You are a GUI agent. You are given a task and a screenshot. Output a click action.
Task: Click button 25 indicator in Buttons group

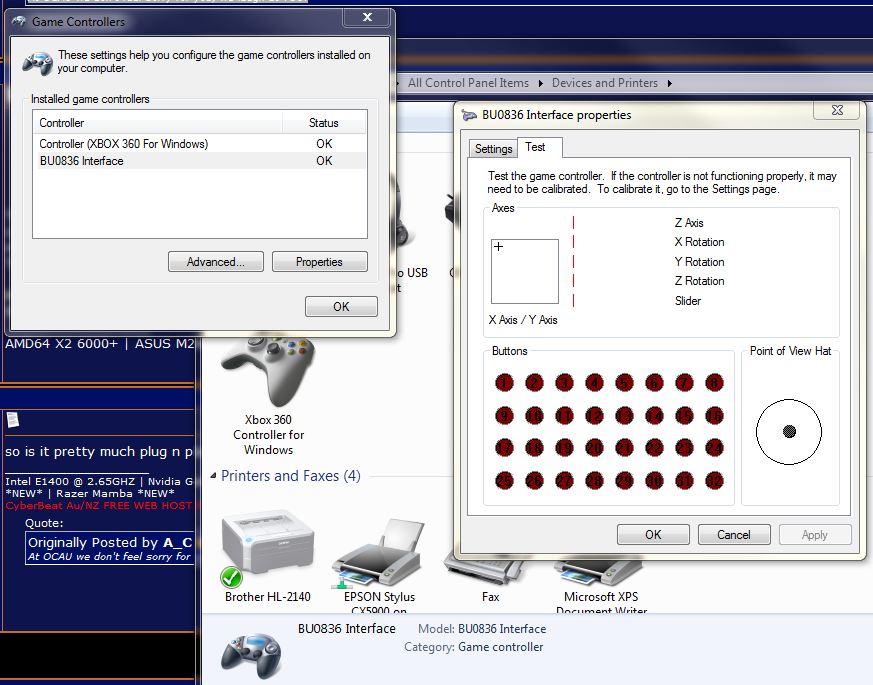point(504,481)
